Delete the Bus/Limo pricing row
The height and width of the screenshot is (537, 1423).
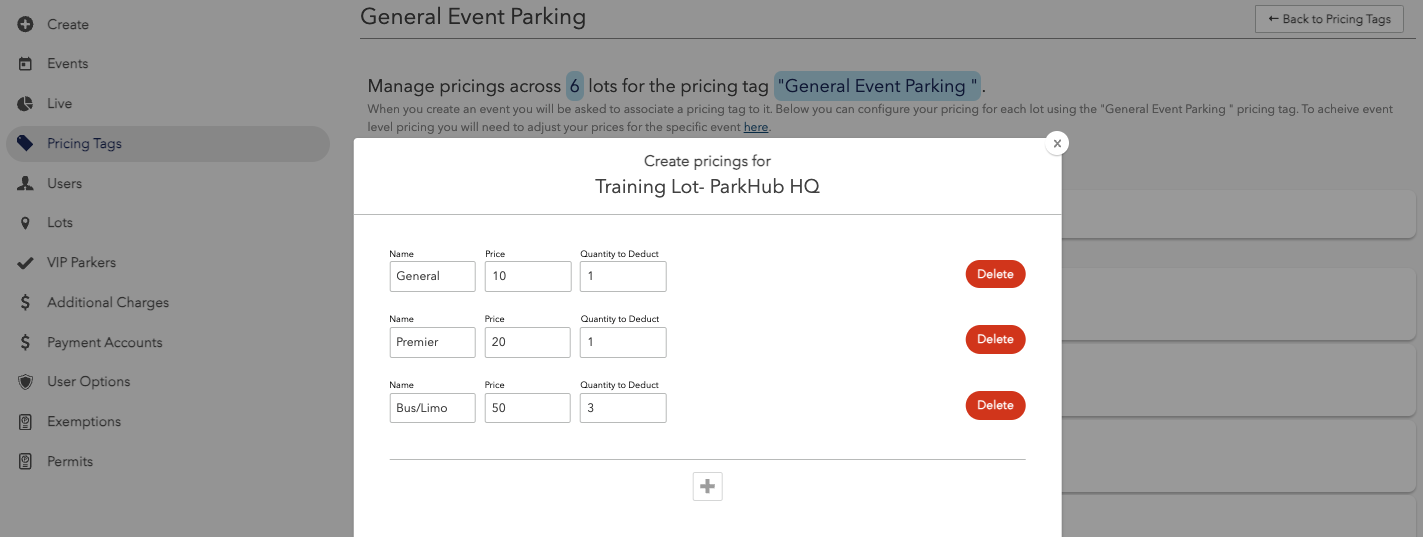[x=995, y=405]
